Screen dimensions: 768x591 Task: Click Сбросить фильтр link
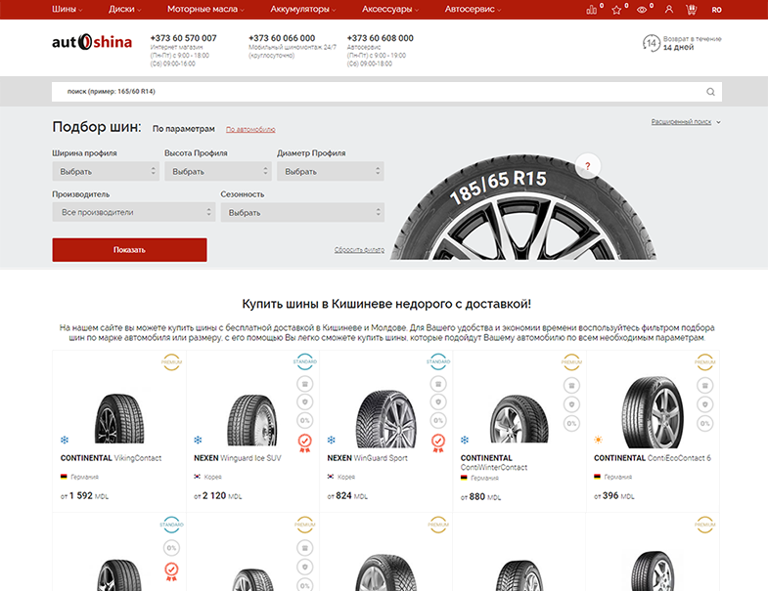point(359,250)
